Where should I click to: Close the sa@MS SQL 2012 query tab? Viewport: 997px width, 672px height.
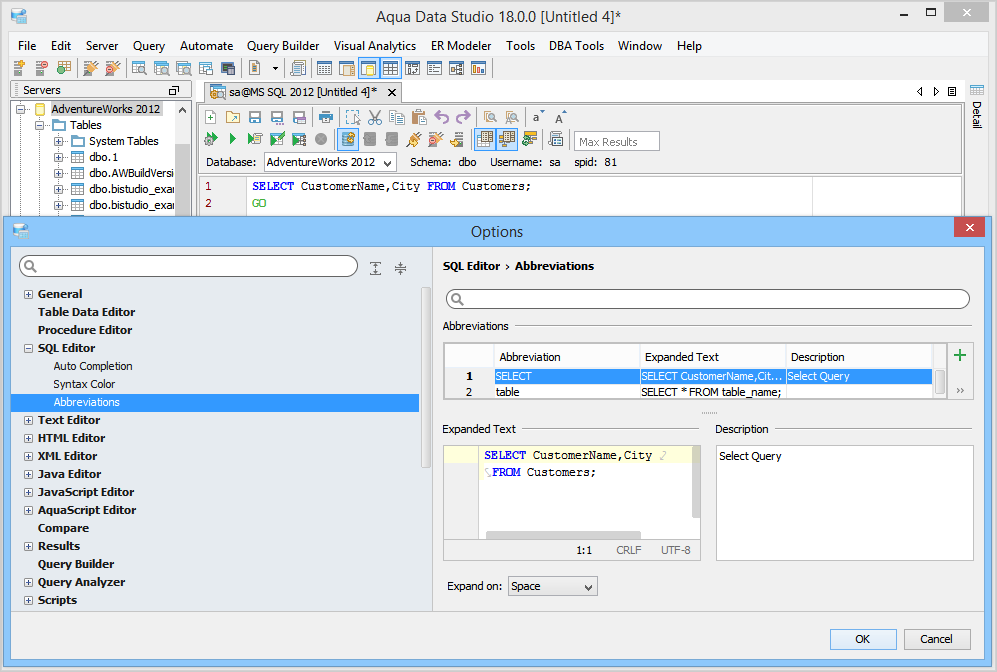coord(392,92)
